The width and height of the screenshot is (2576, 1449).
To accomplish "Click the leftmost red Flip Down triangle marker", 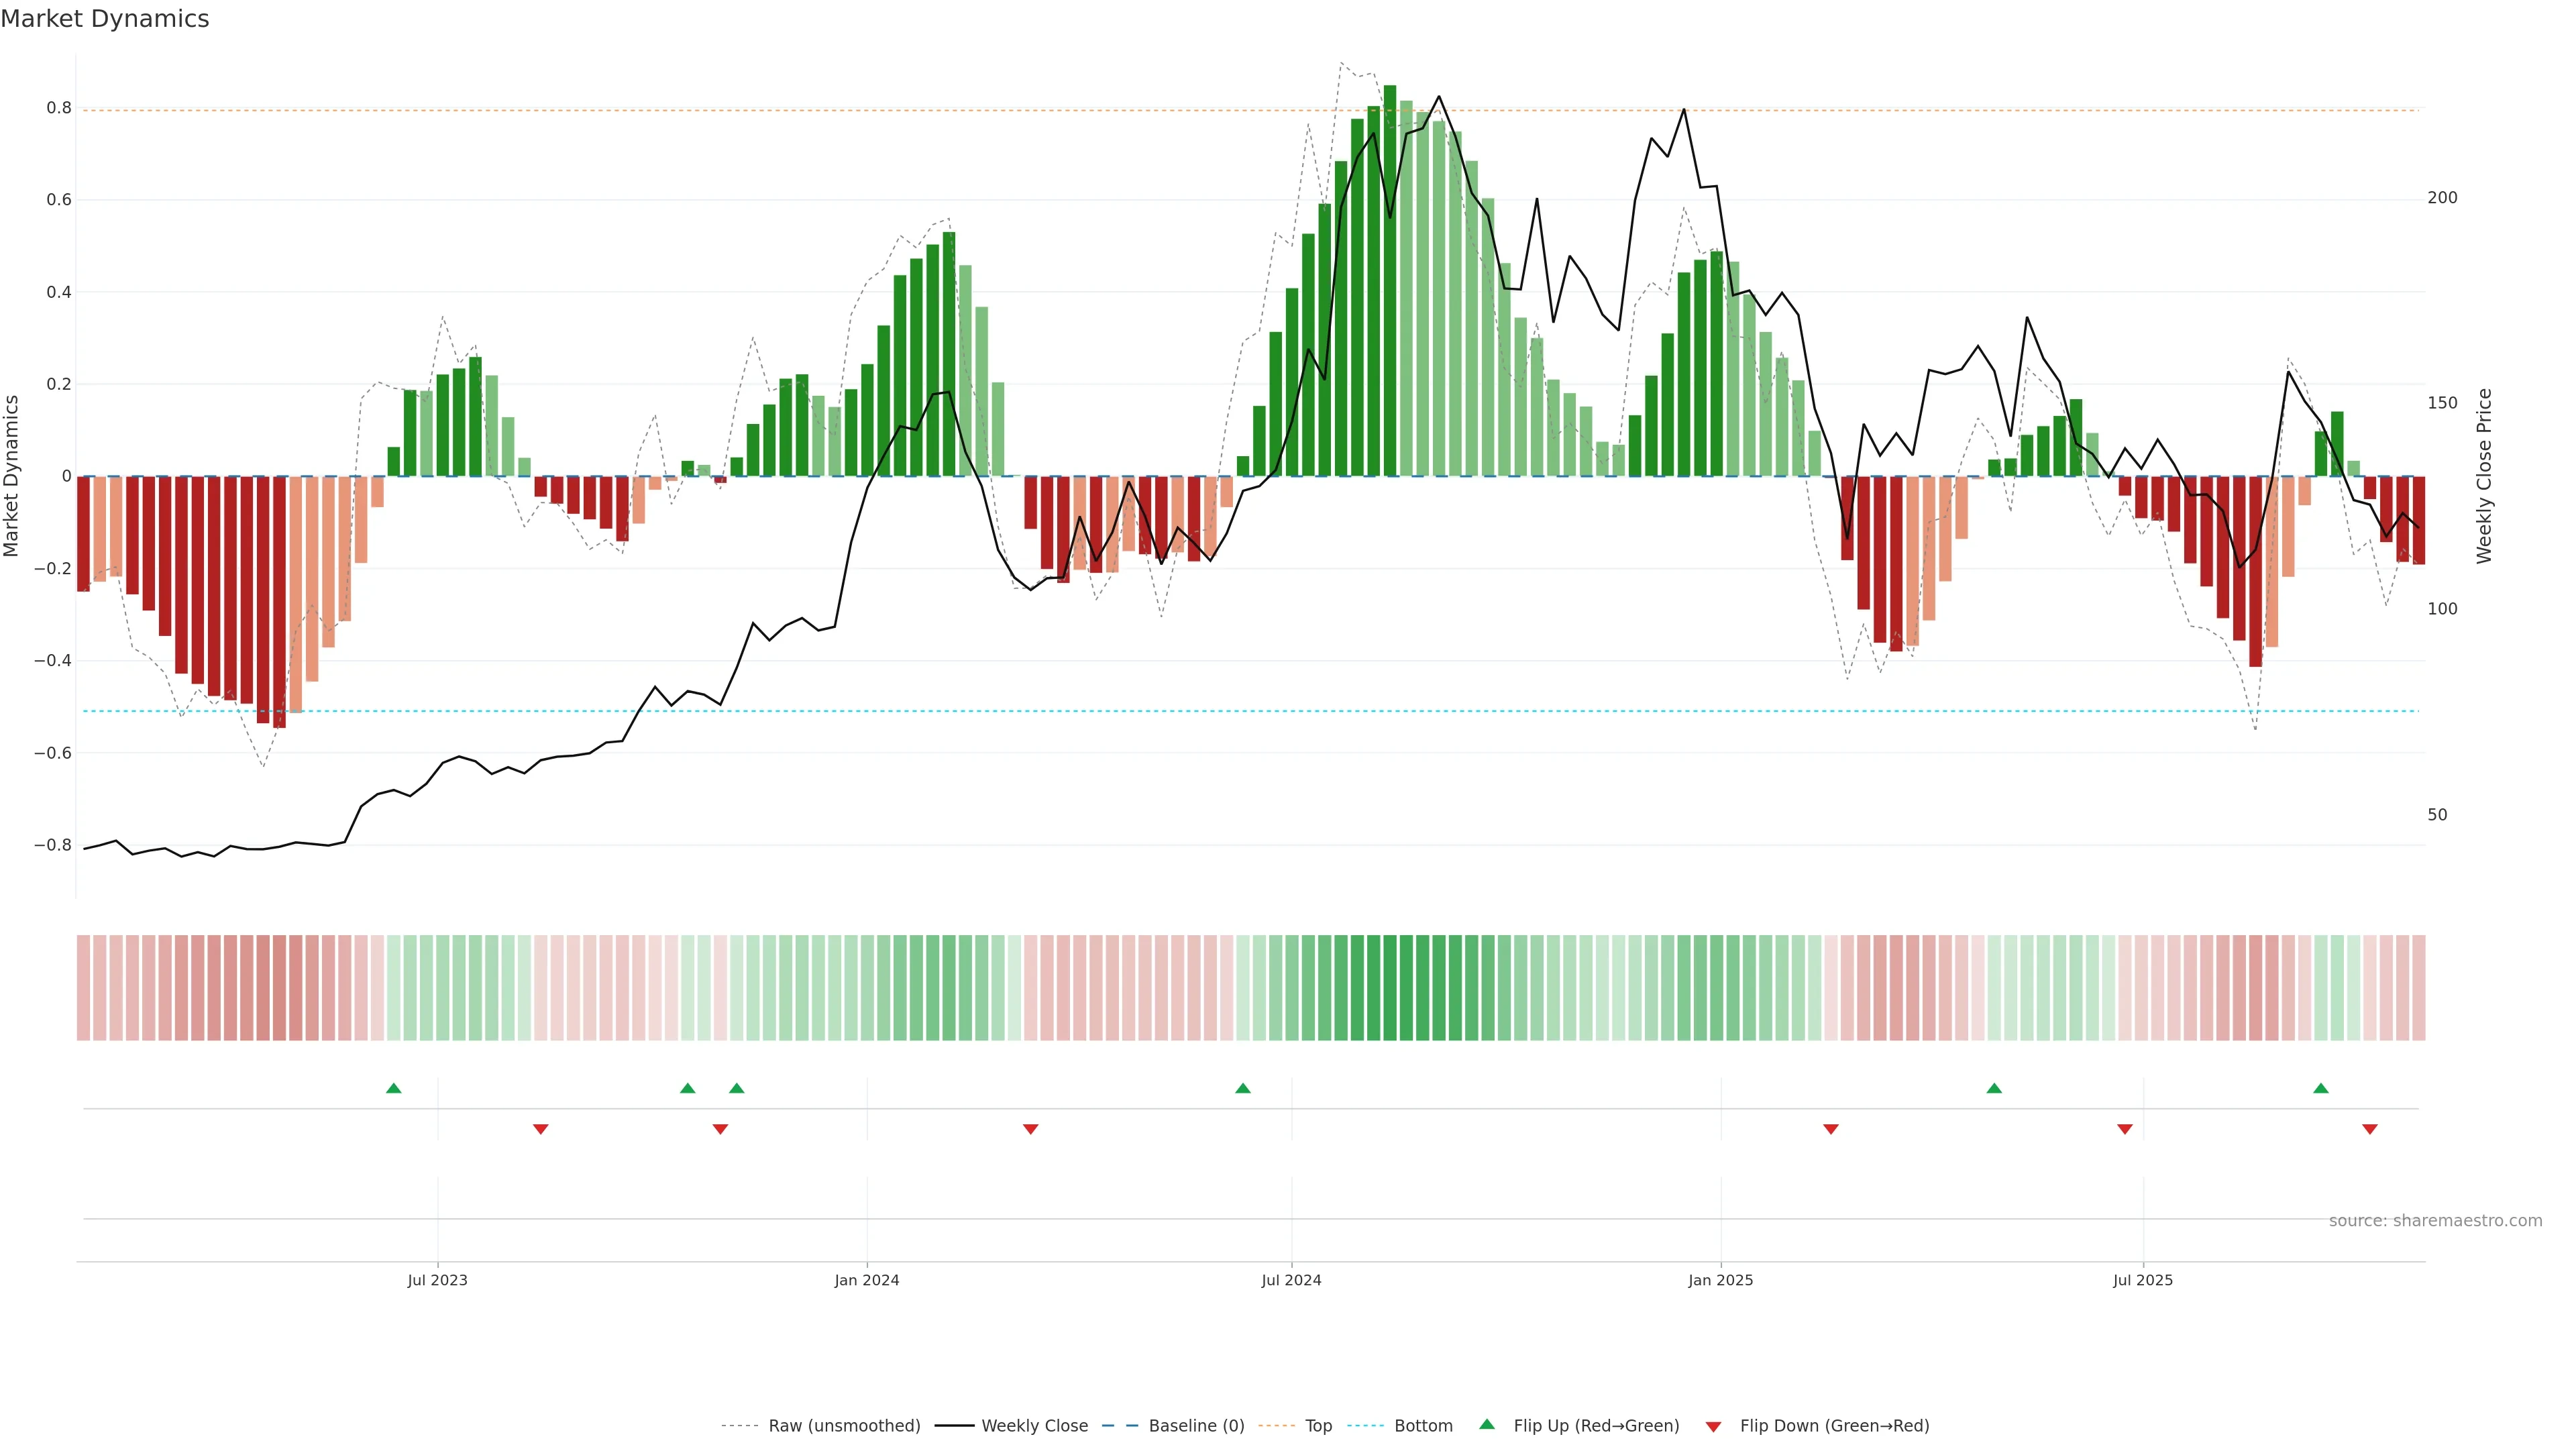I will pos(541,1129).
